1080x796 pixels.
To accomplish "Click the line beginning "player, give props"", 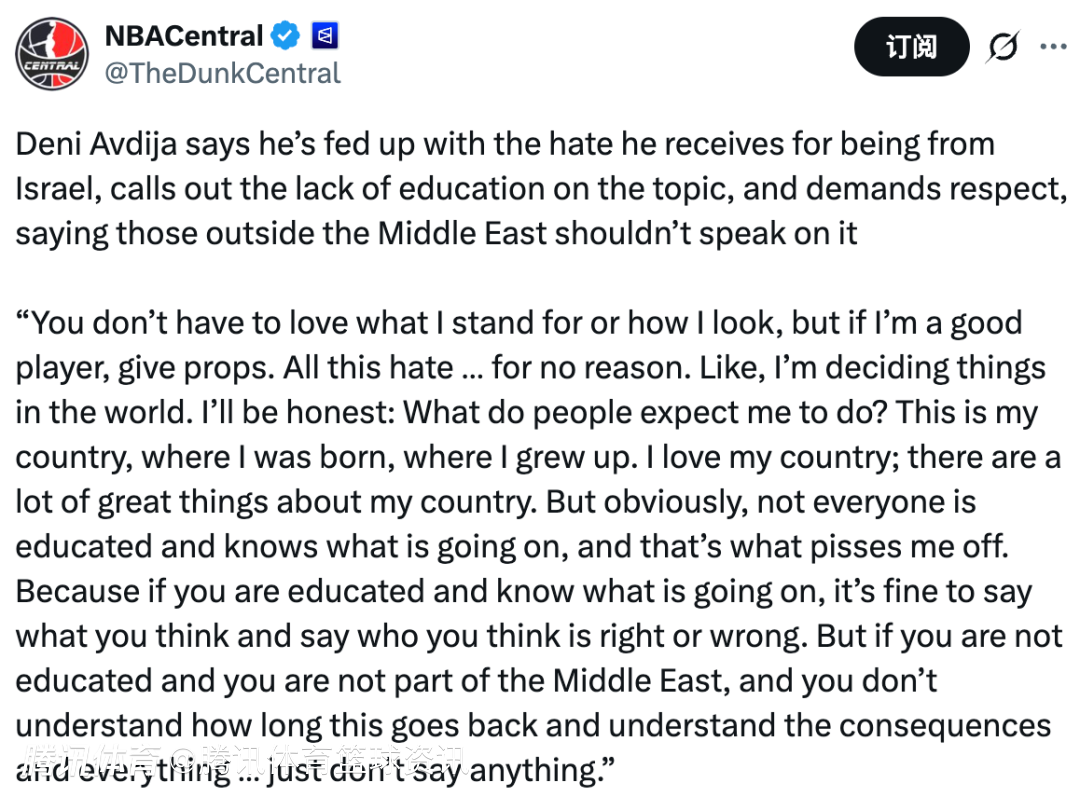I will 530,367.
